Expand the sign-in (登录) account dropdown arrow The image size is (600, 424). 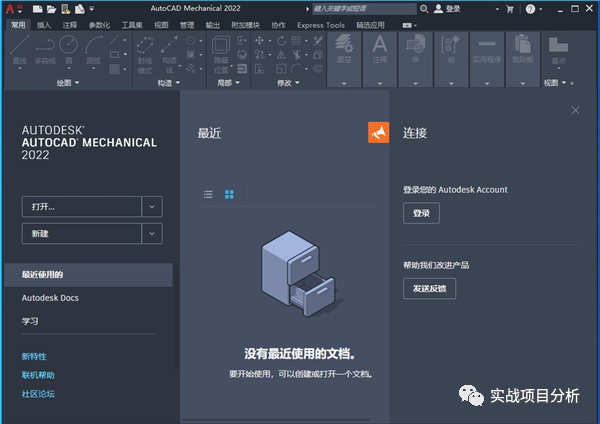click(497, 9)
